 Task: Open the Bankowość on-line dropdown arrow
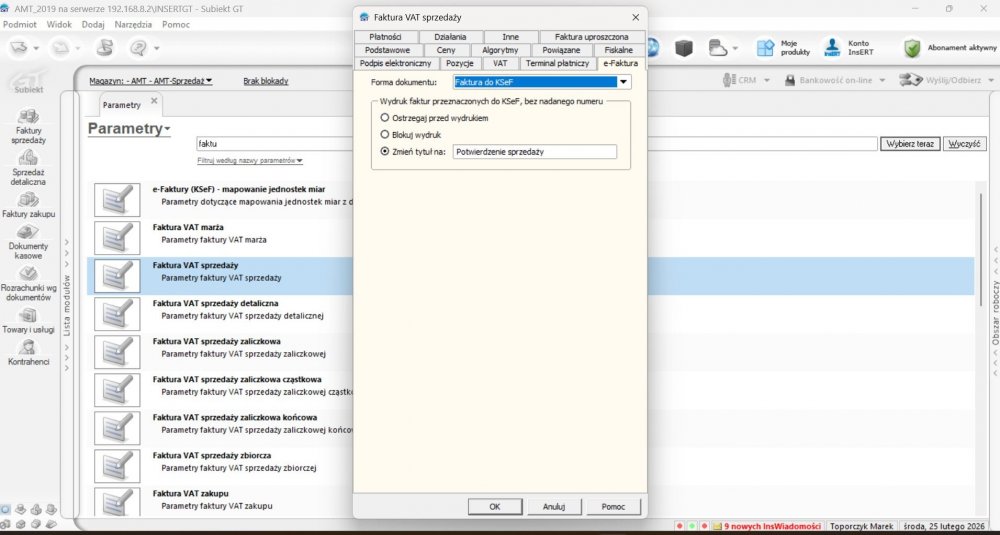point(883,80)
